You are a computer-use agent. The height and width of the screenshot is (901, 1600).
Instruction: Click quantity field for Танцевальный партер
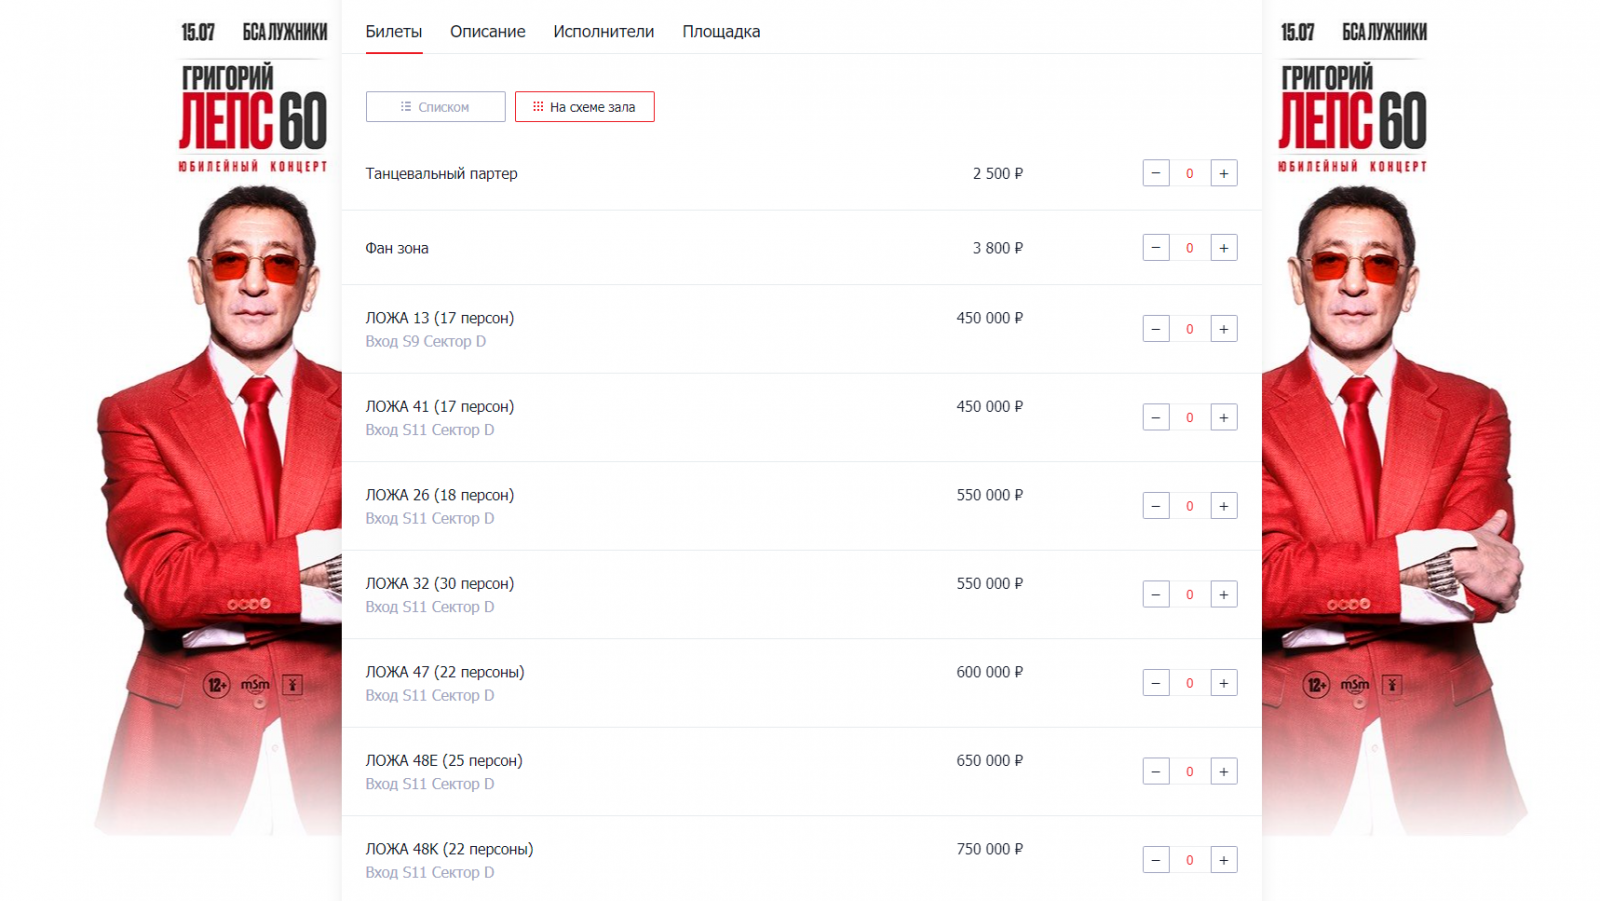[x=1190, y=173]
